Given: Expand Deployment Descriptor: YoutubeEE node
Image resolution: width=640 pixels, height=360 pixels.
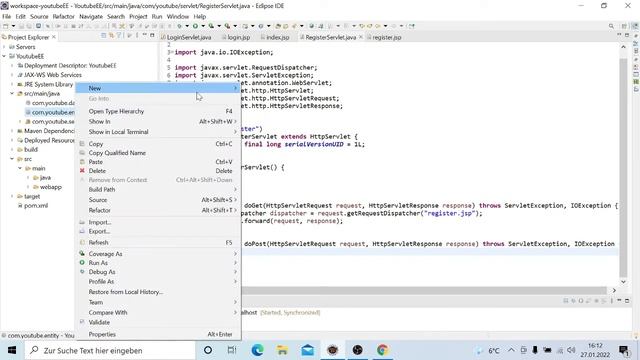Looking at the screenshot, I should [x=12, y=66].
